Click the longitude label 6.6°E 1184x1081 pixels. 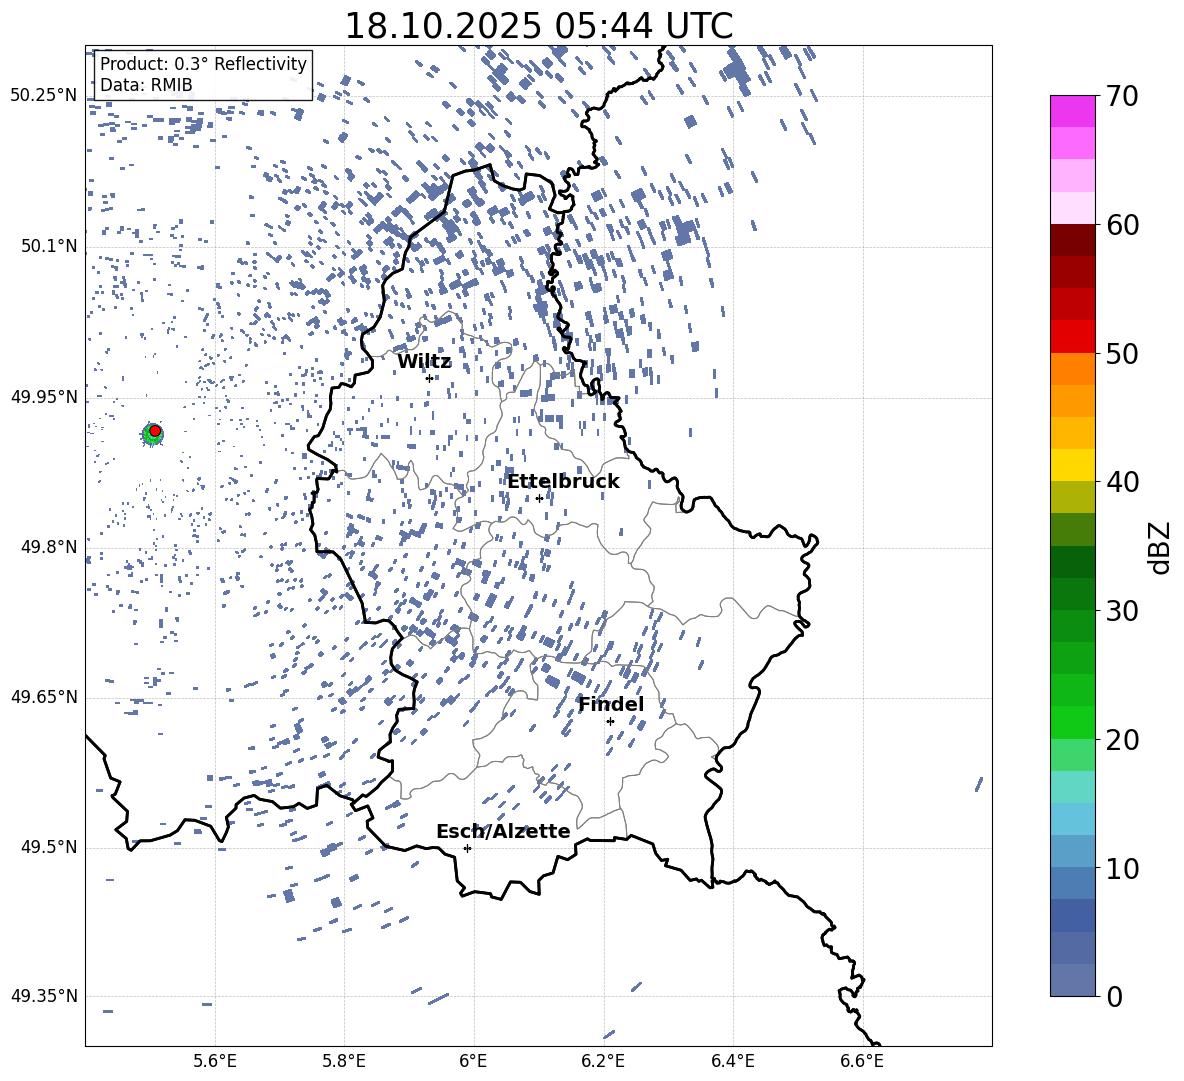tap(862, 1061)
